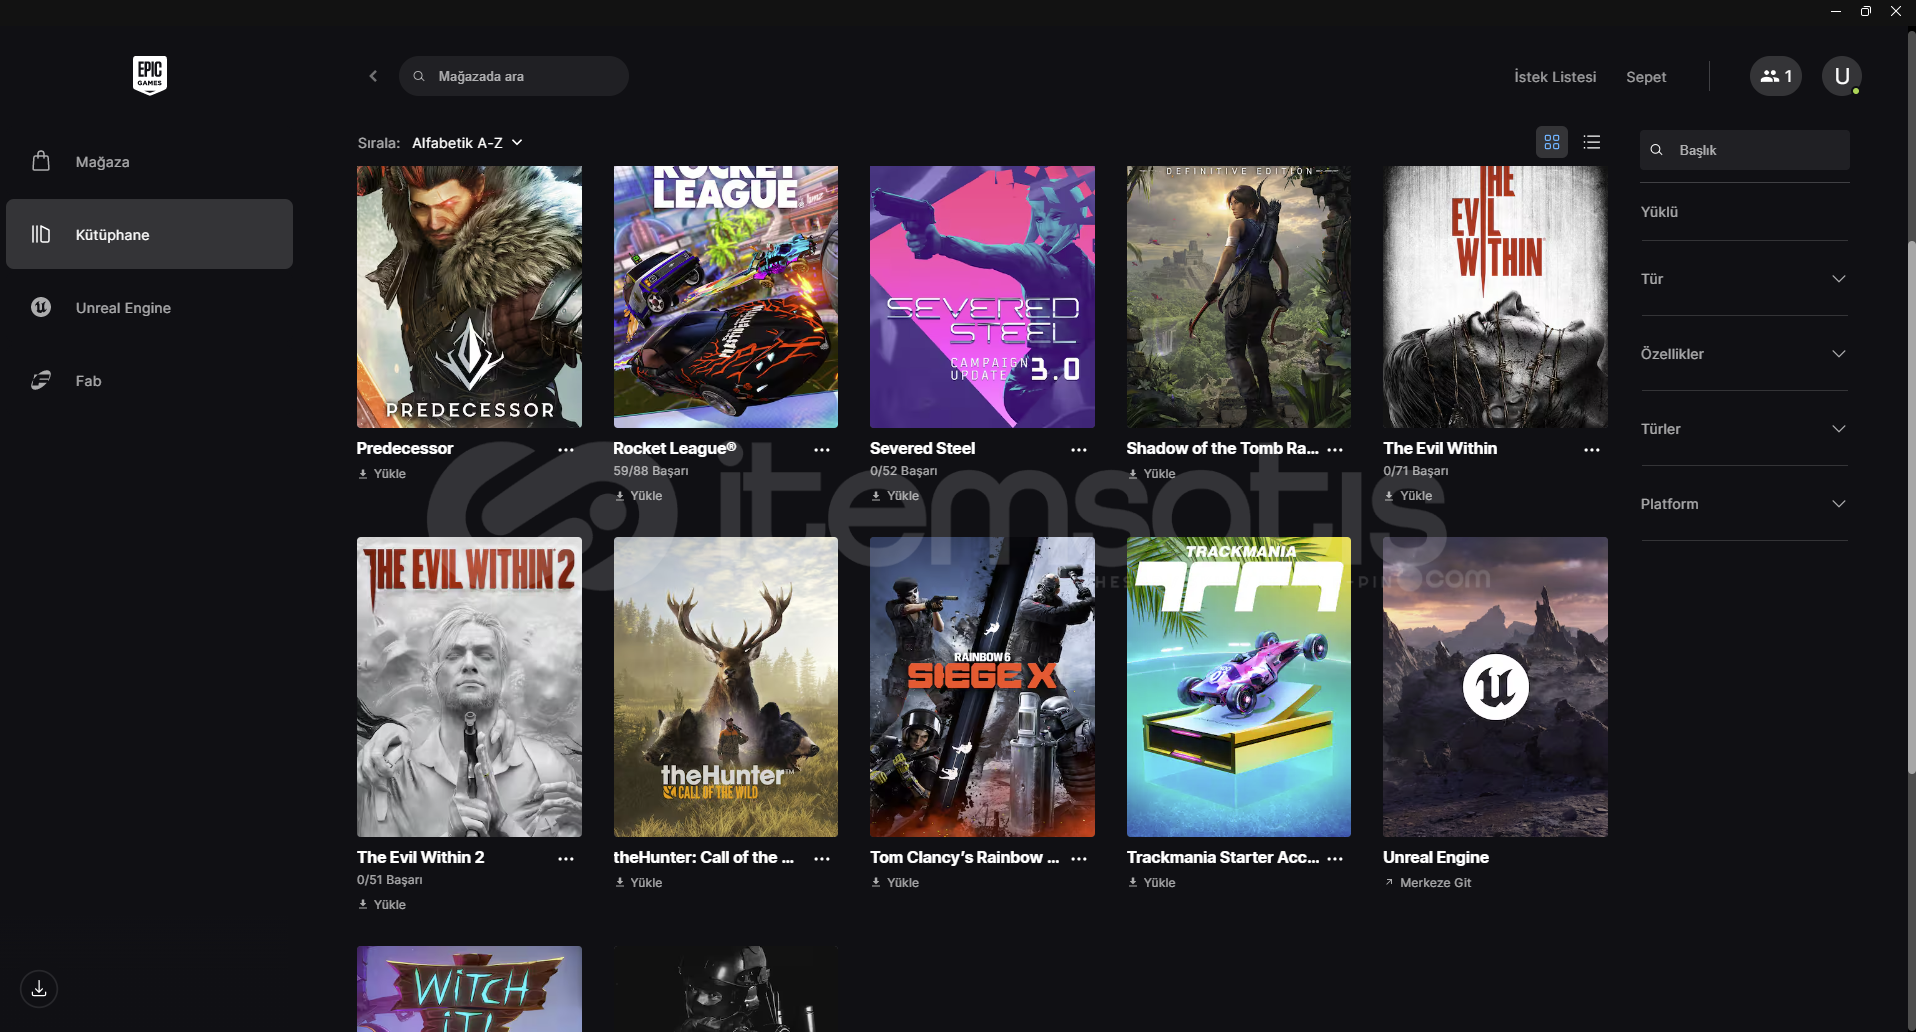Open the Sepet cart
This screenshot has width=1916, height=1032.
point(1646,77)
